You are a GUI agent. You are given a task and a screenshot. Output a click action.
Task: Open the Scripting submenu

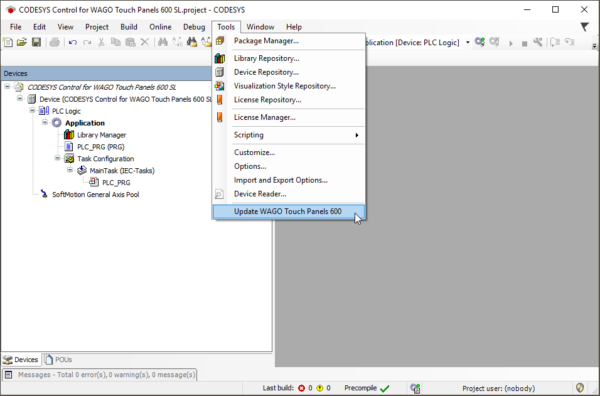289,135
